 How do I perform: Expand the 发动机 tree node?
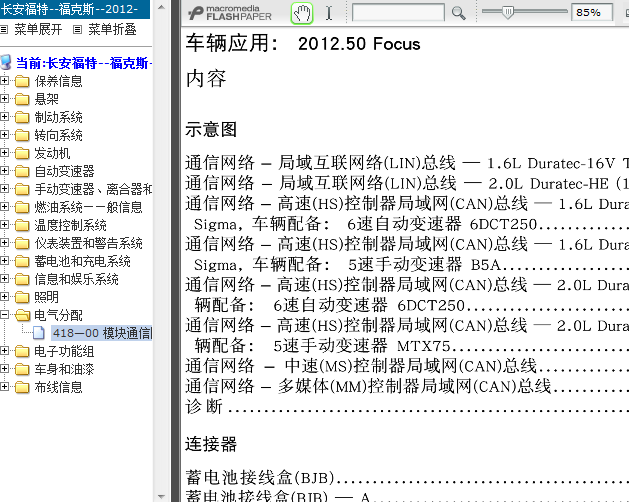4,152
